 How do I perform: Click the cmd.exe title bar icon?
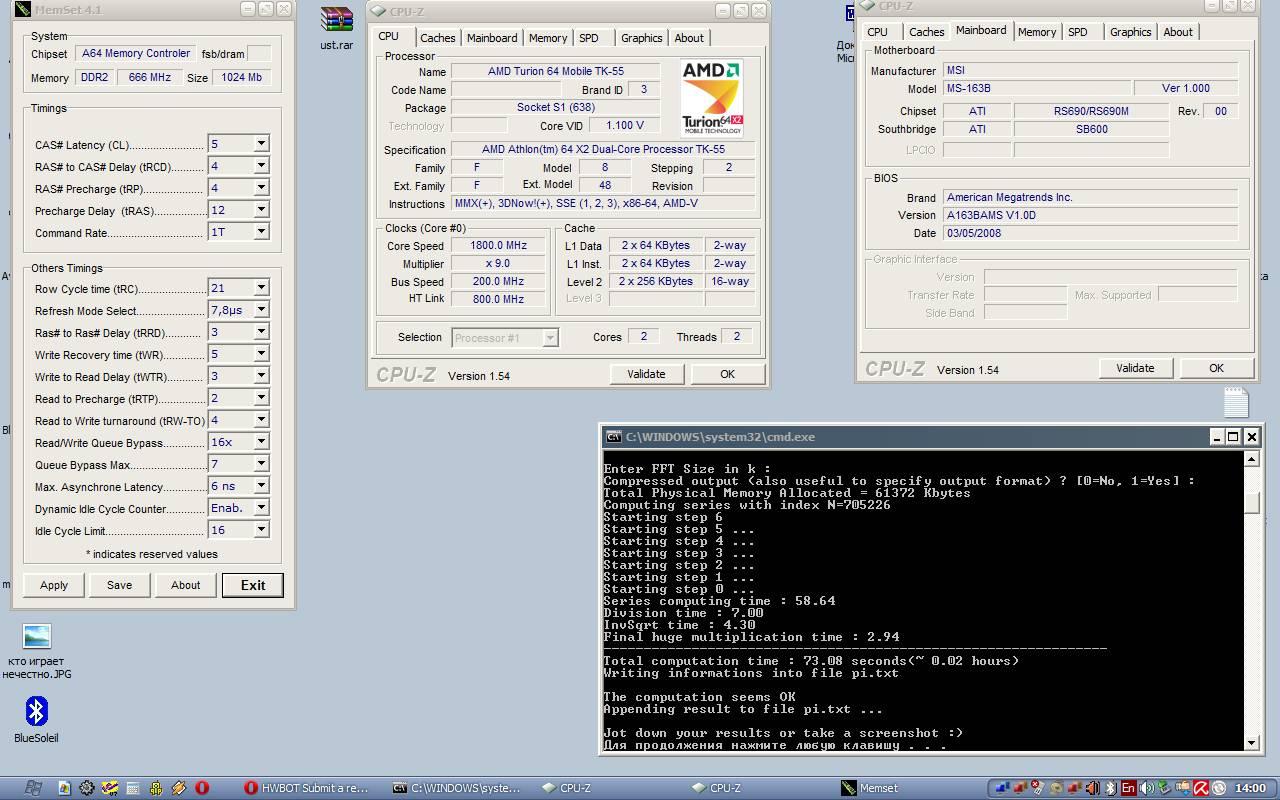tap(614, 437)
